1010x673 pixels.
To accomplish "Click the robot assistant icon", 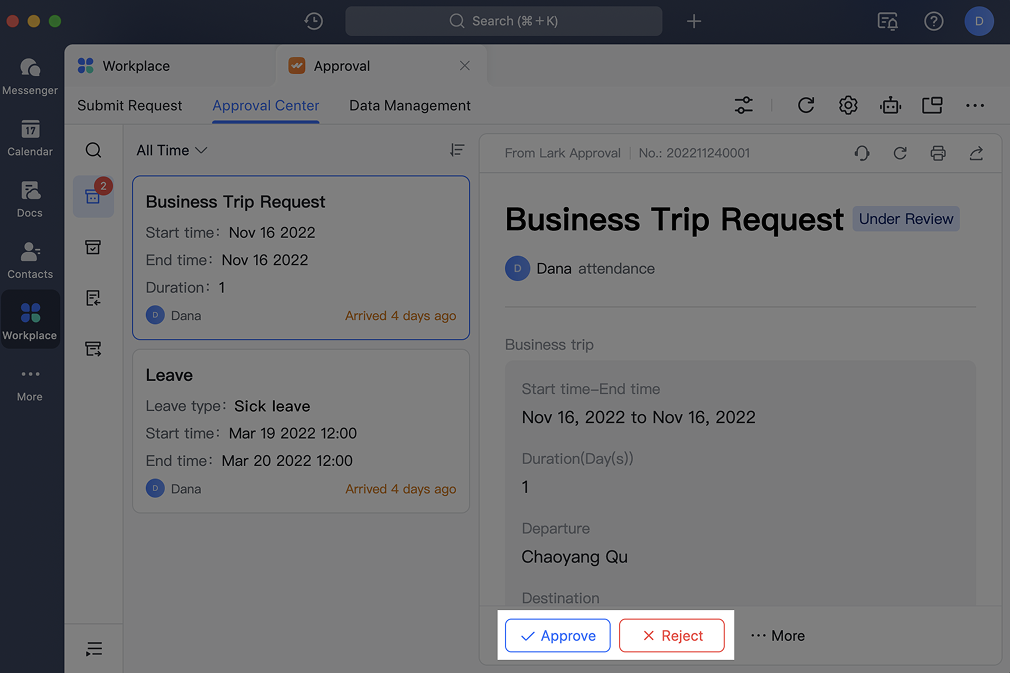I will point(890,105).
